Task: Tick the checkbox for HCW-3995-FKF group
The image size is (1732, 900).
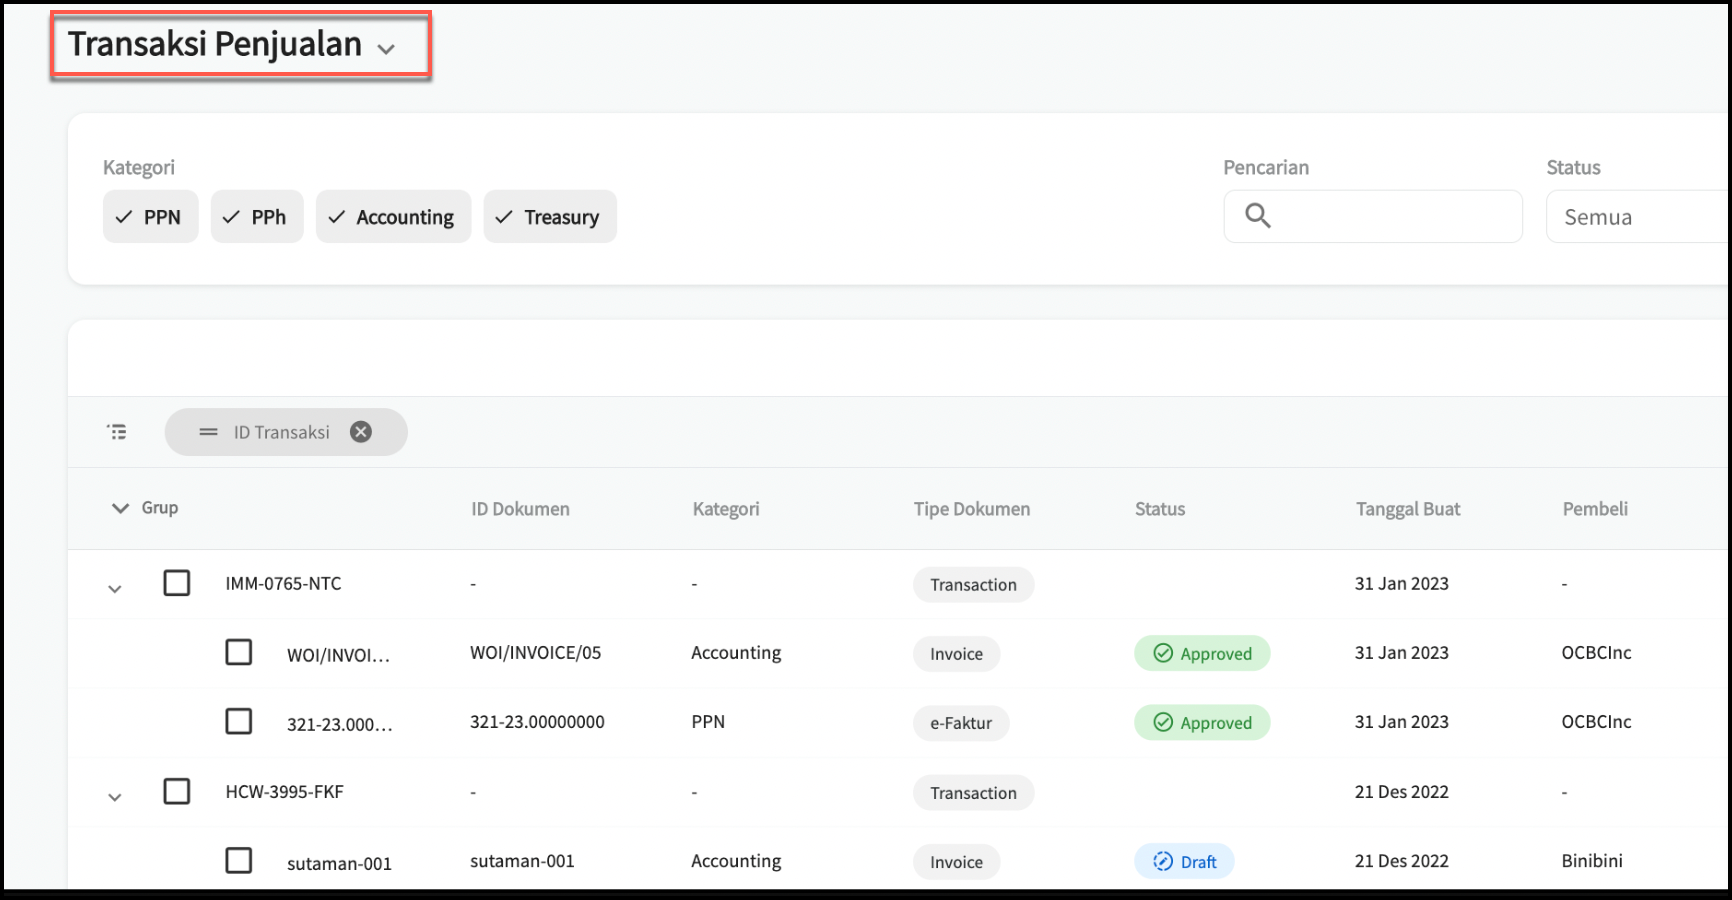Action: pos(177,791)
